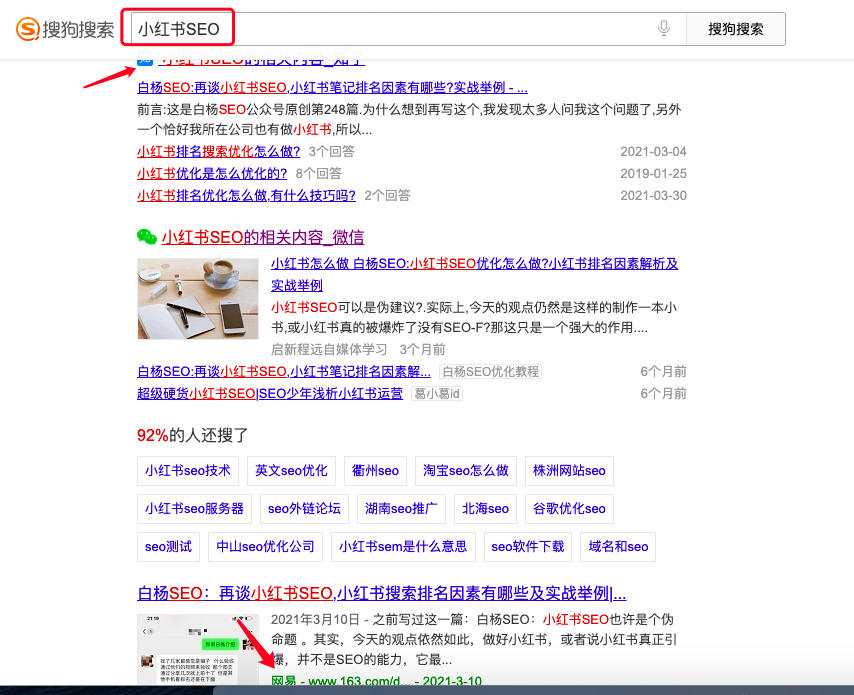Select related search 淘宝seo怎么做

point(466,471)
